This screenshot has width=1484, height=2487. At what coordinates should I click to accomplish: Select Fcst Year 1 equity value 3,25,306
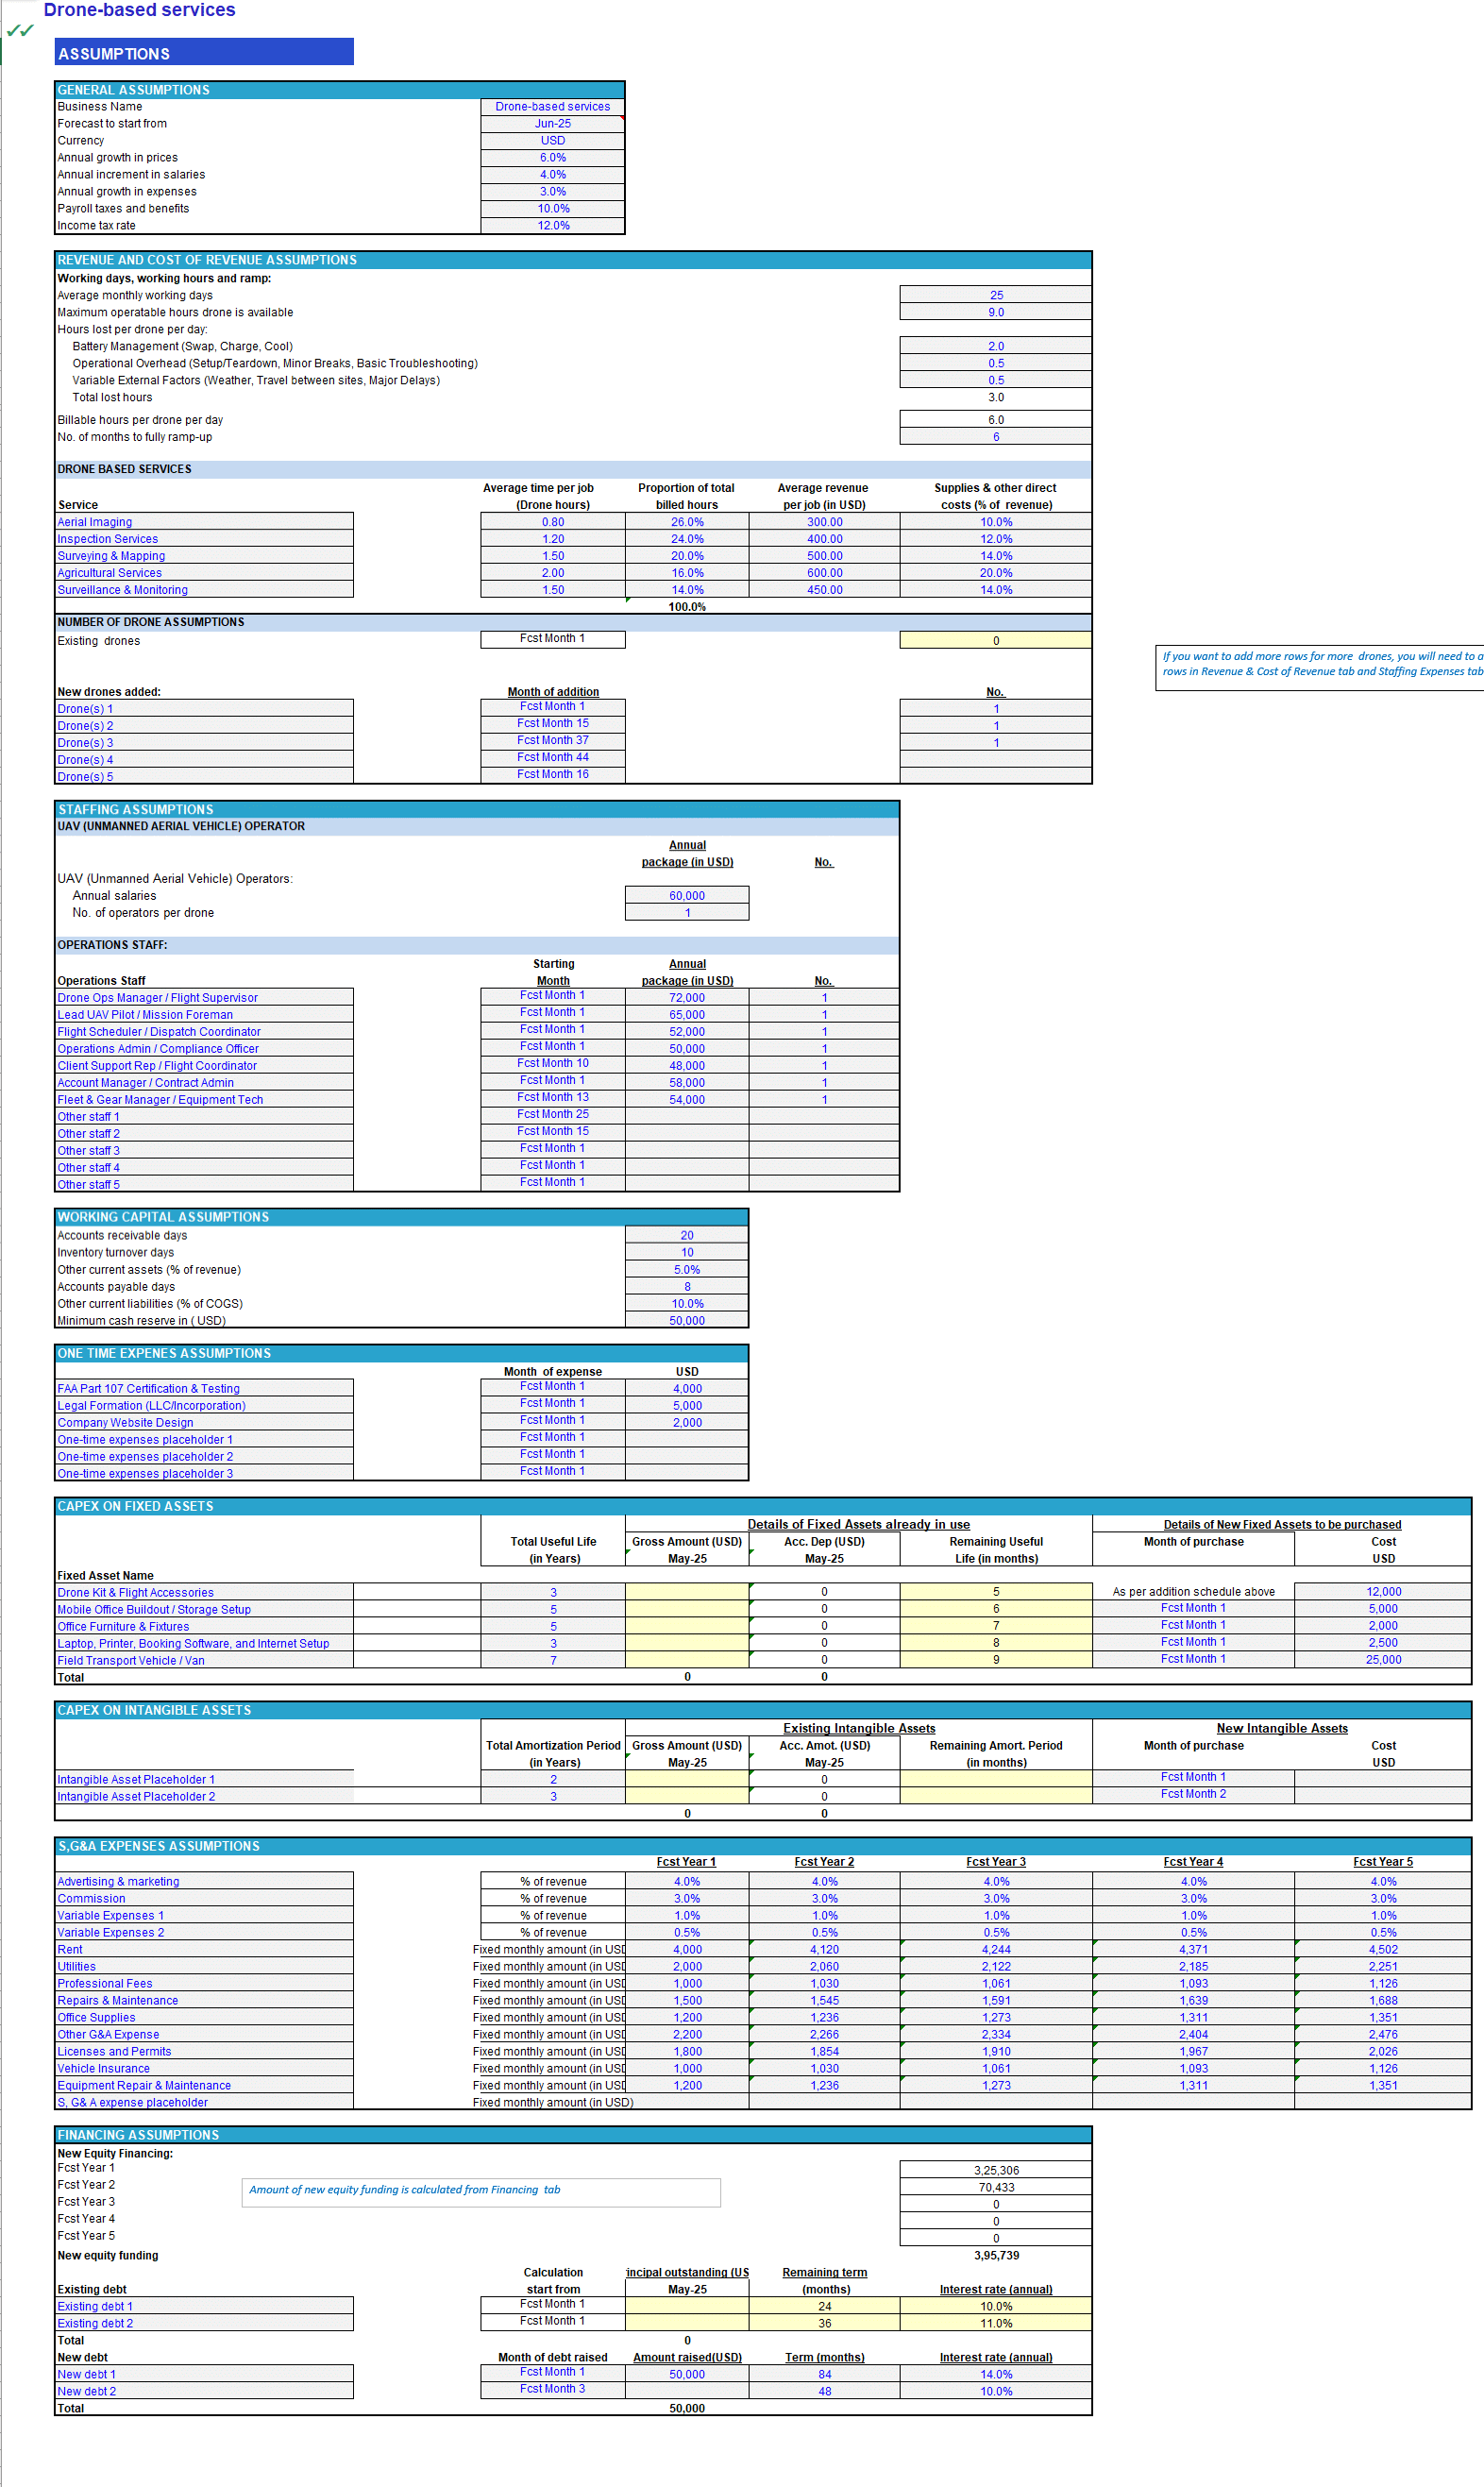coord(995,2171)
